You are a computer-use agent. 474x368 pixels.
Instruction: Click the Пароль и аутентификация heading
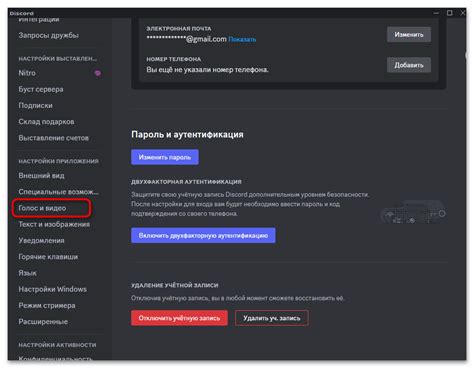pyautogui.click(x=187, y=134)
